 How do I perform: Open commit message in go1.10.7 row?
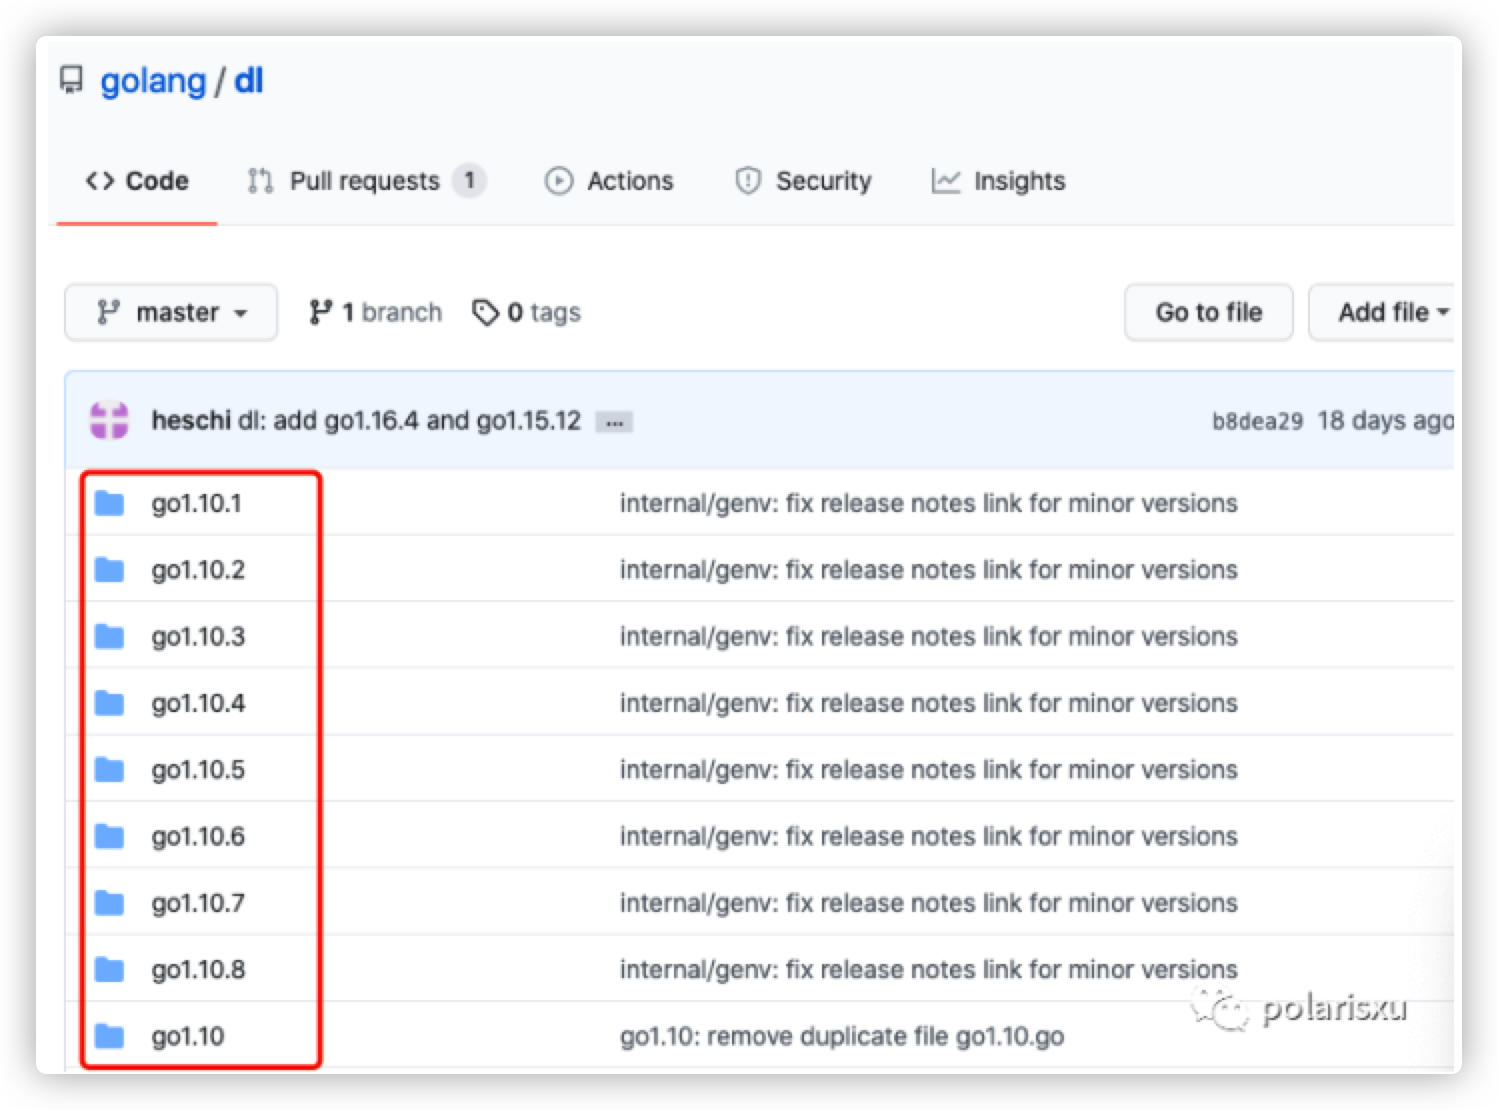click(929, 903)
